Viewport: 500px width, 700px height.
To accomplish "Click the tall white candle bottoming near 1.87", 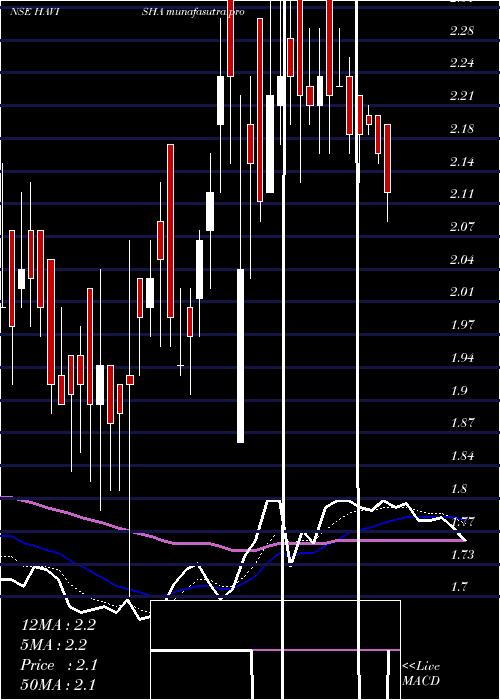I will coord(241,356).
